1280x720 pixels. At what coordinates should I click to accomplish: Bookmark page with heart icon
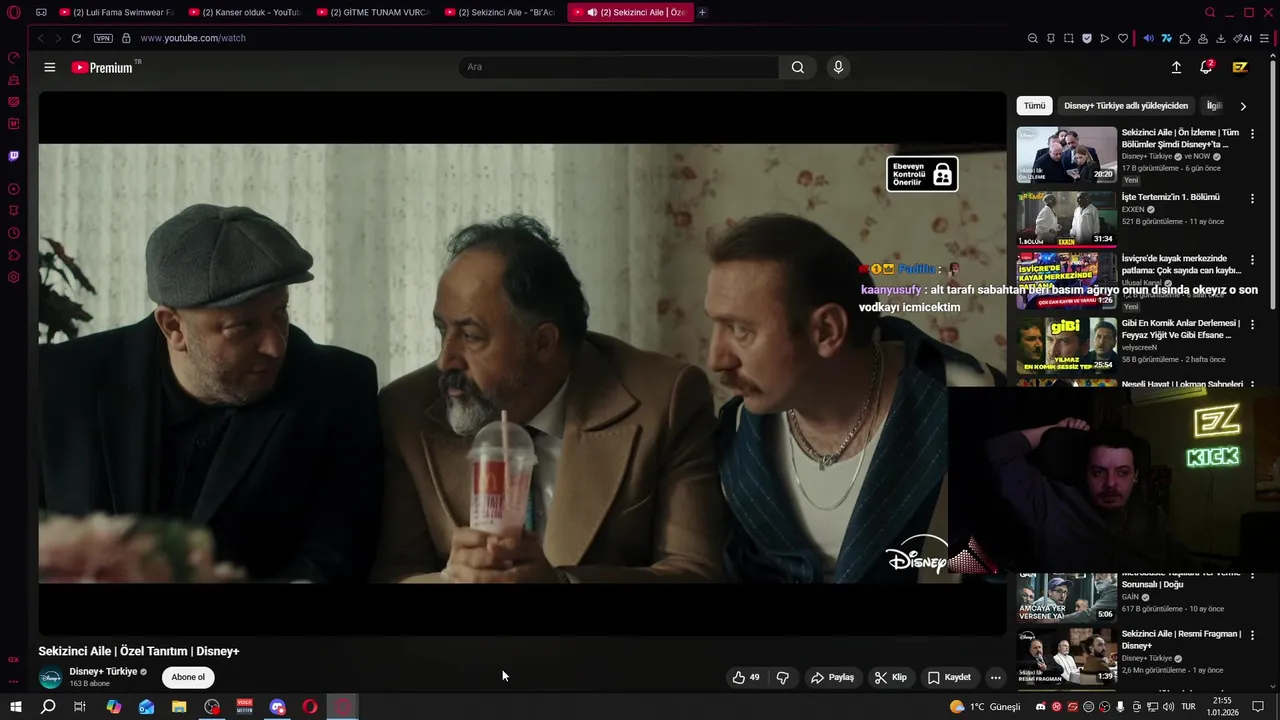[1122, 38]
